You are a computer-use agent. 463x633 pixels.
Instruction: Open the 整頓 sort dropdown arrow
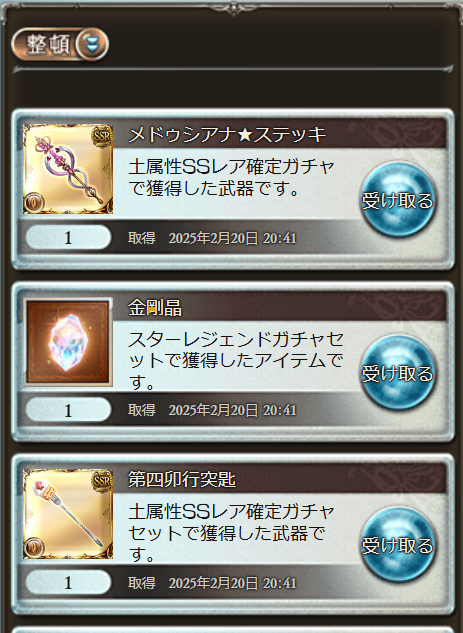point(92,44)
